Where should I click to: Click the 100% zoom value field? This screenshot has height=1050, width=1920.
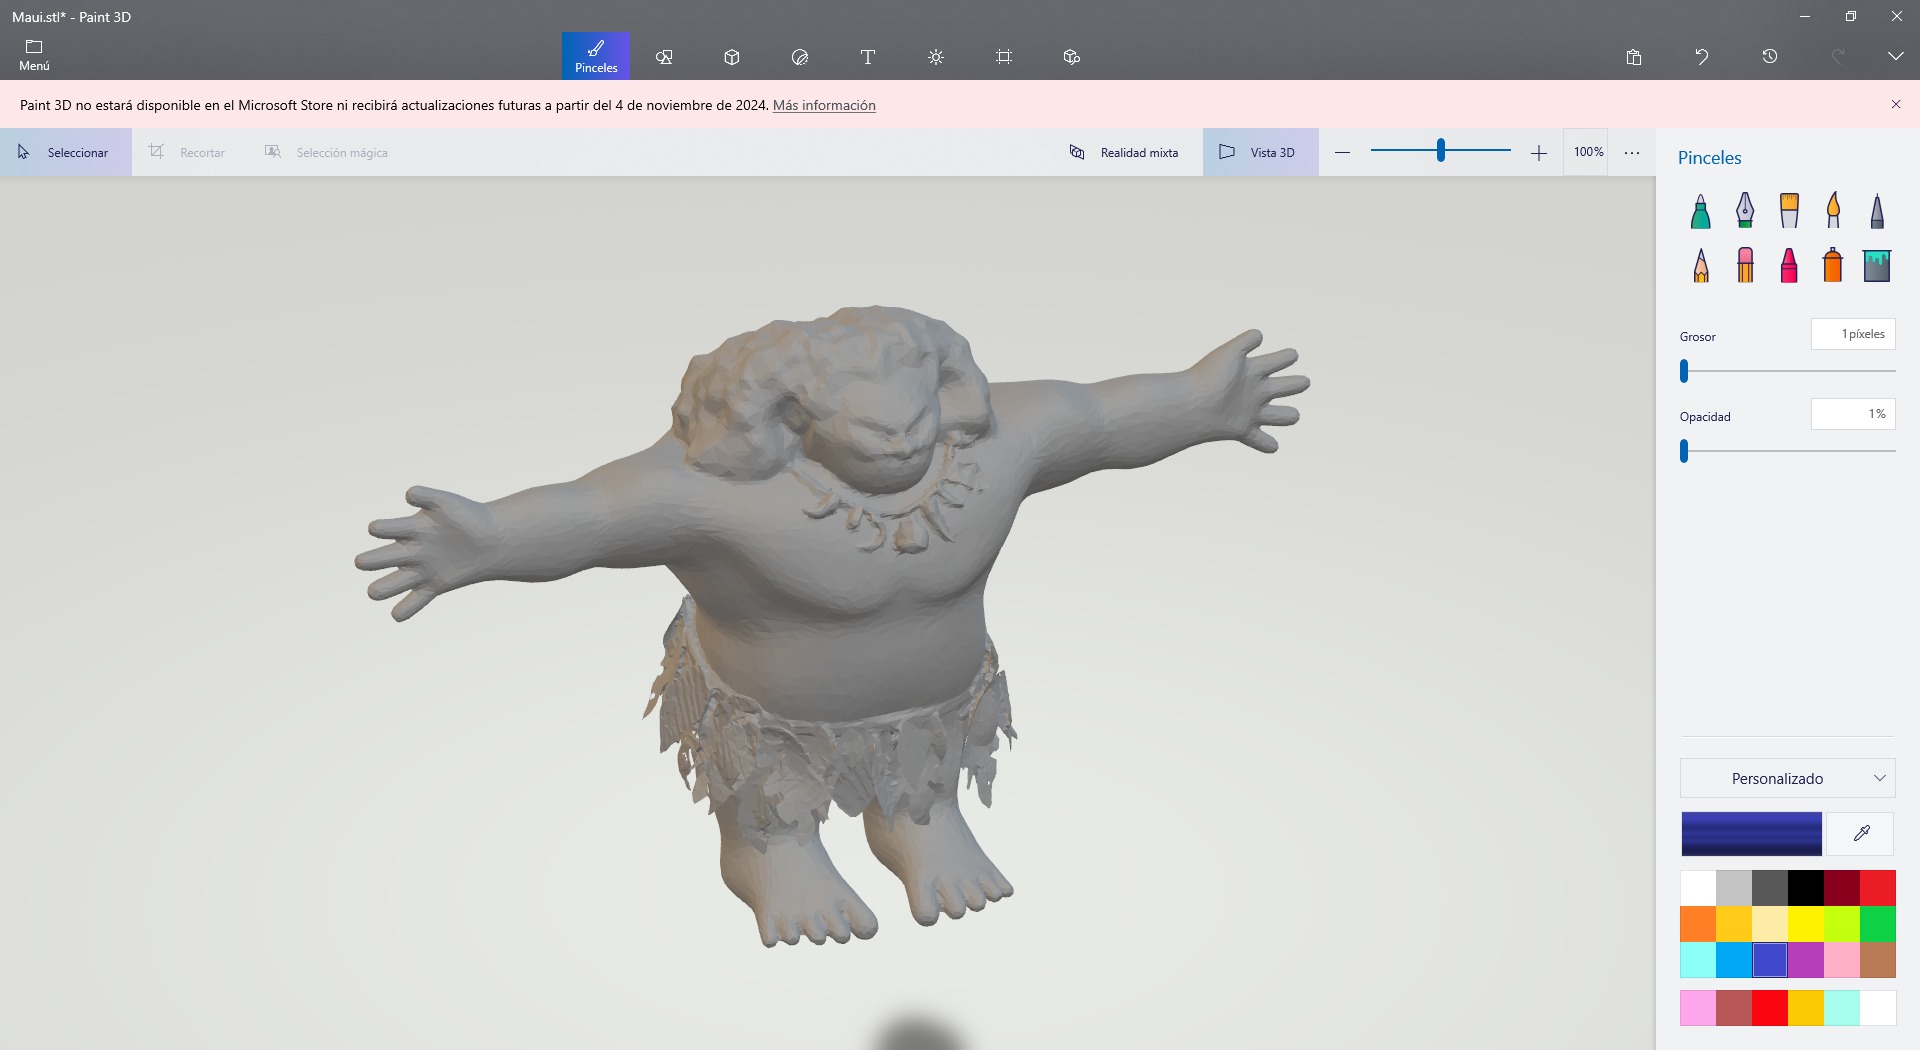tap(1587, 152)
